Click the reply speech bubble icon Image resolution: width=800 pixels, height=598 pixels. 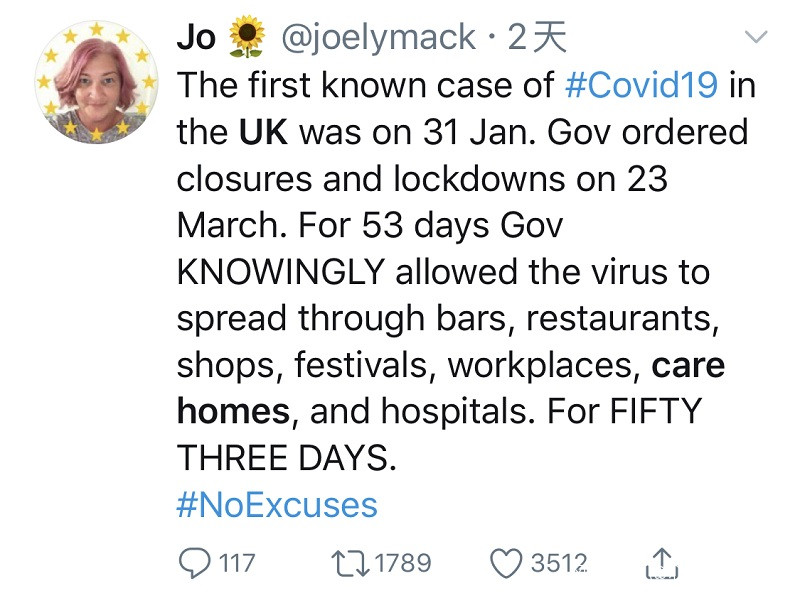pyautogui.click(x=193, y=562)
